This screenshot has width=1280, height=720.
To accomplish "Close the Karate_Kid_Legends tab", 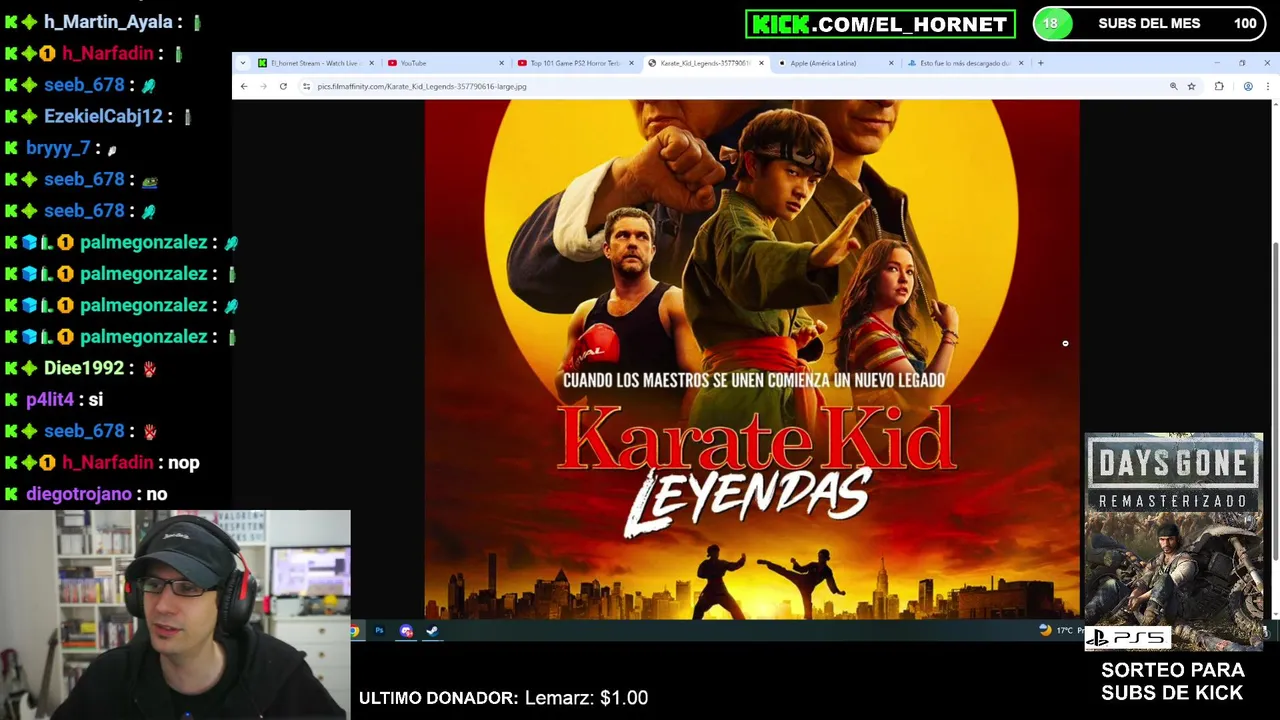I will 761,63.
